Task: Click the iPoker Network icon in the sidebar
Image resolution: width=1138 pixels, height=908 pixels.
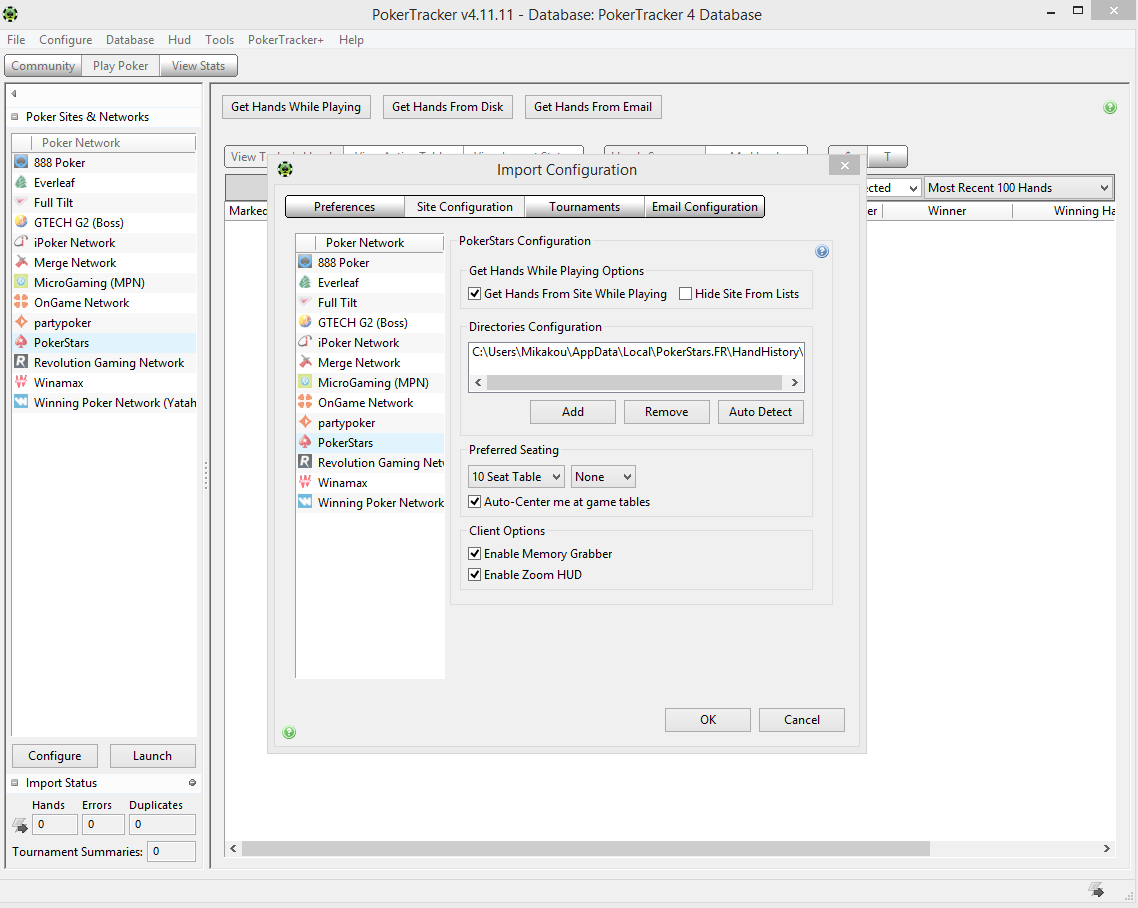Action: point(21,242)
